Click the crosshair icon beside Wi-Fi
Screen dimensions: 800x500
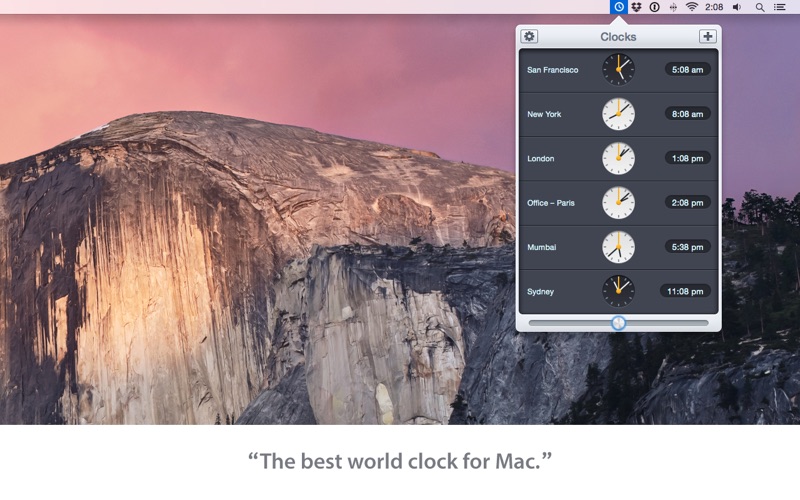[x=673, y=7]
